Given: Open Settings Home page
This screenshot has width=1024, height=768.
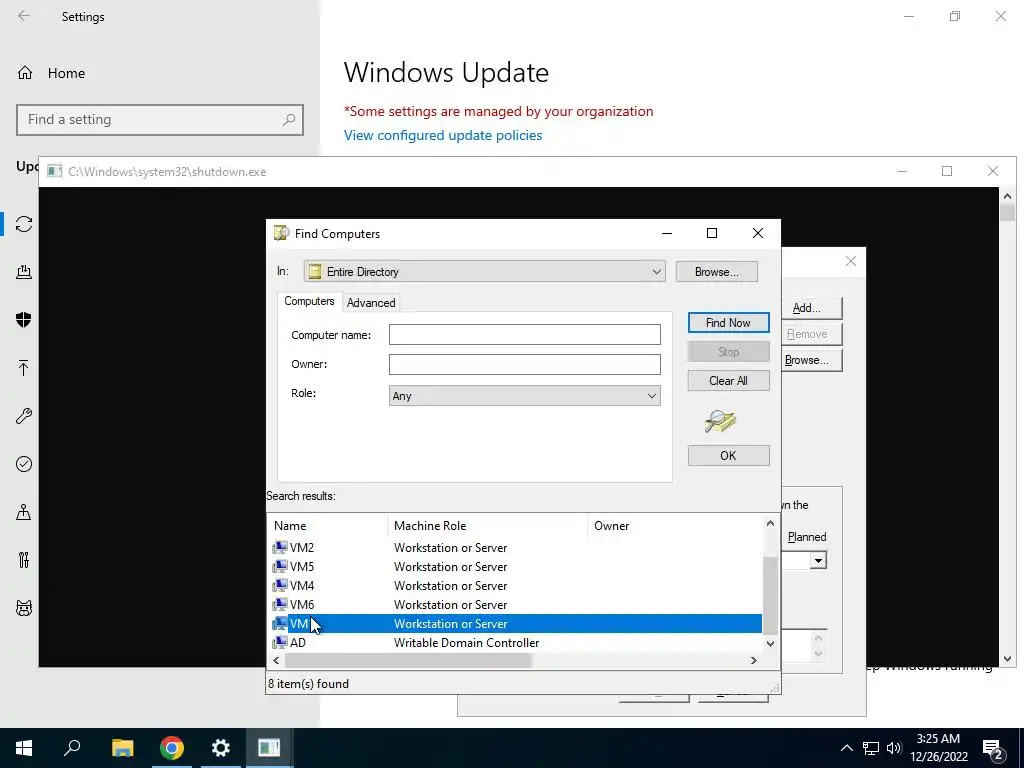Looking at the screenshot, I should pos(51,73).
